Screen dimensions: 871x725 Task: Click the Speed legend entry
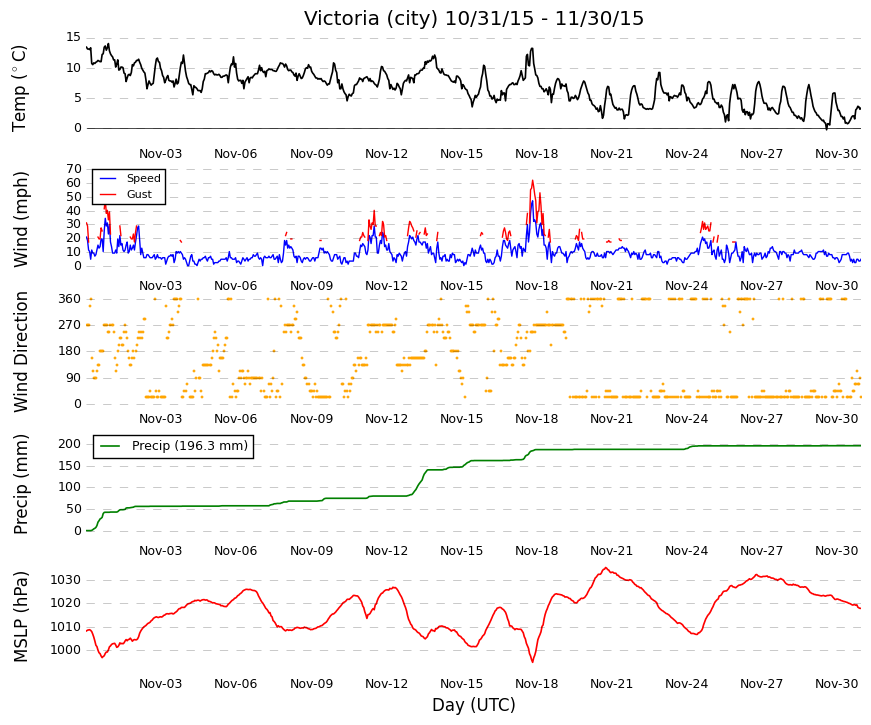131,178
